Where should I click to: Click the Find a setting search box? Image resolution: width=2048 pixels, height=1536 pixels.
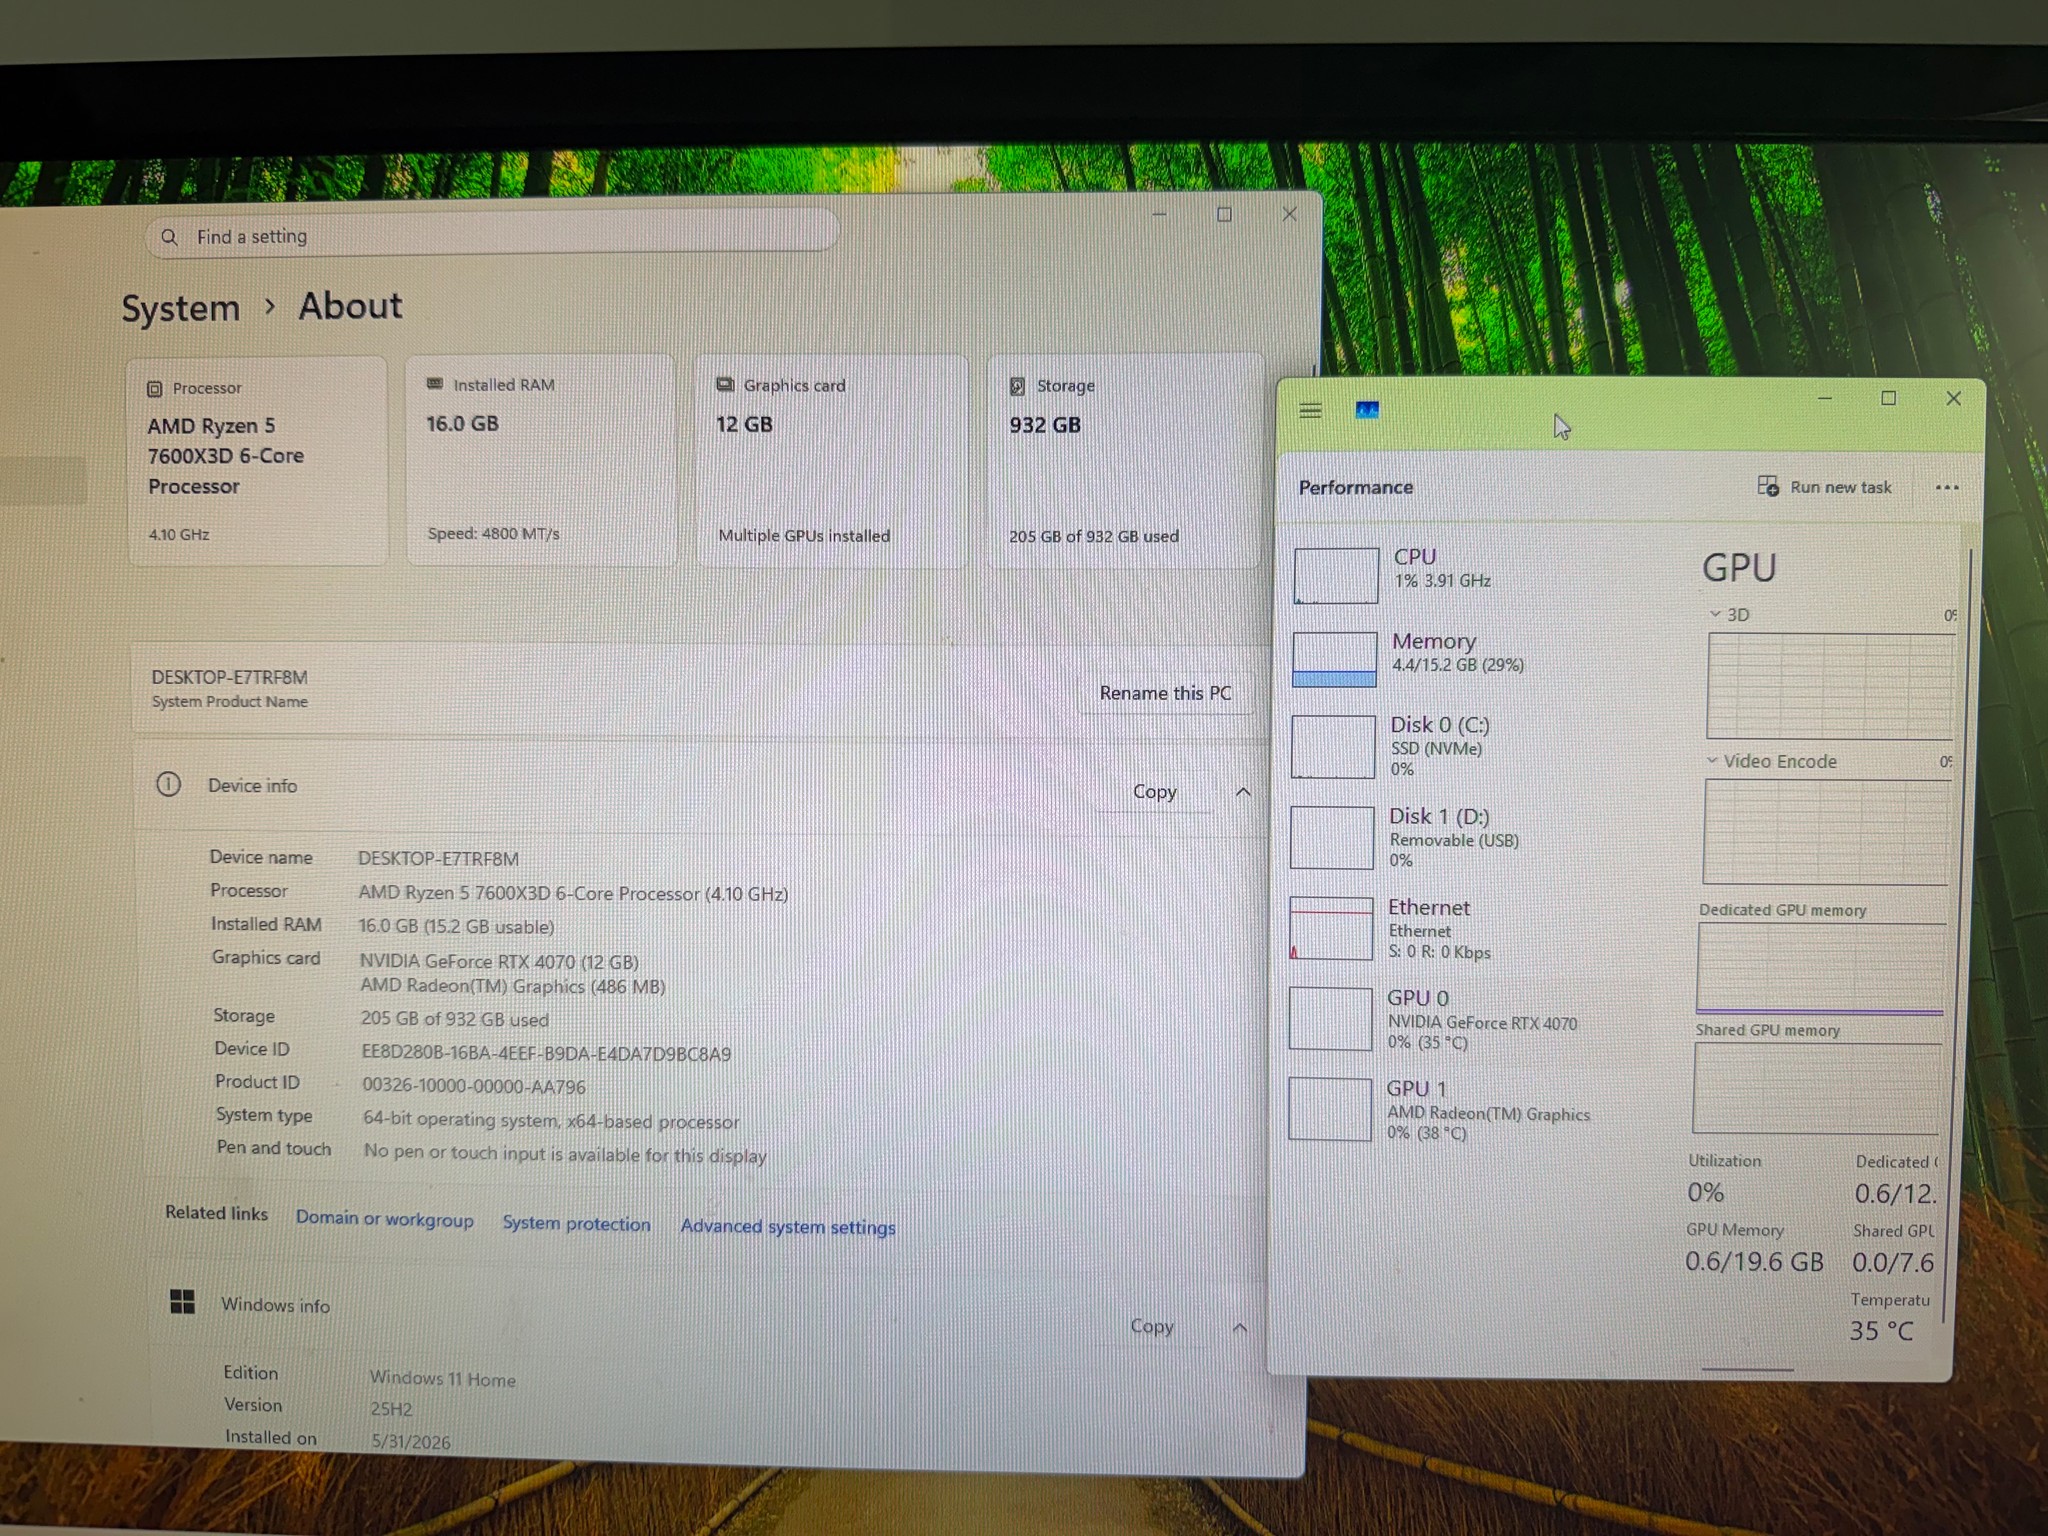(x=491, y=236)
